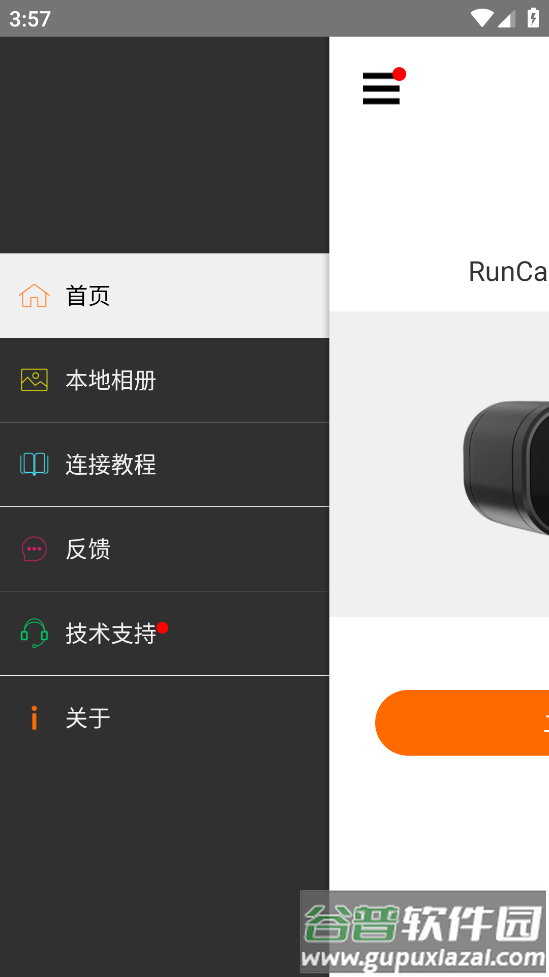Click the orange house icon
Viewport: 549px width, 977px height.
[x=34, y=295]
